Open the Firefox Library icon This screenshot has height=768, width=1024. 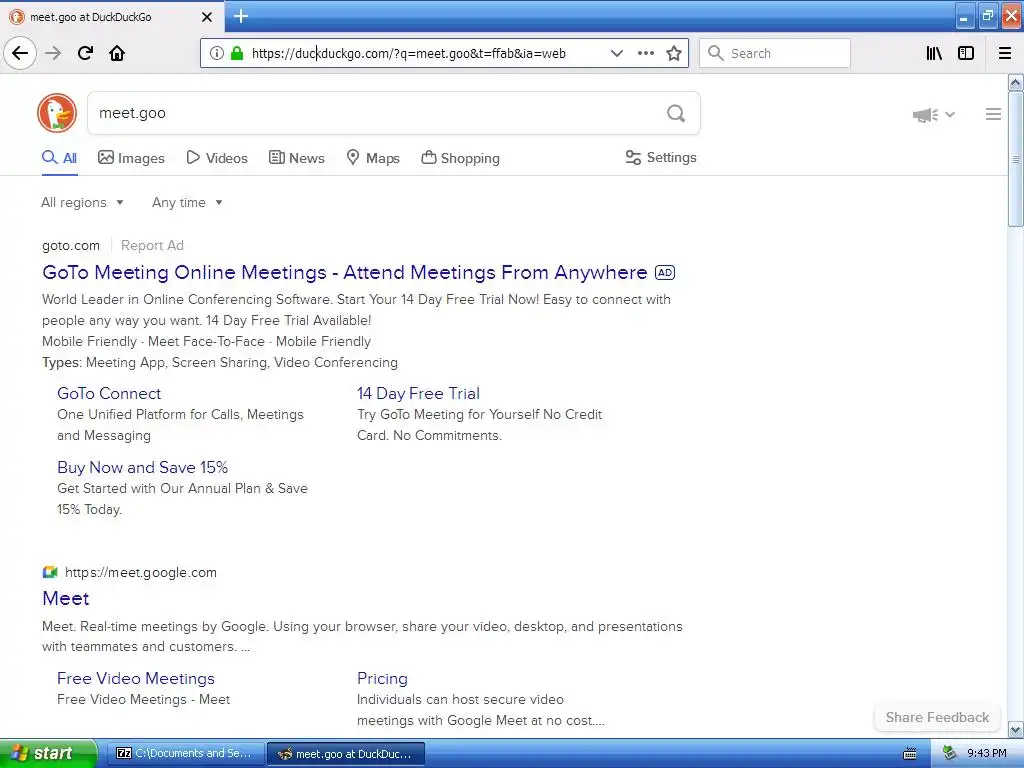coord(934,54)
